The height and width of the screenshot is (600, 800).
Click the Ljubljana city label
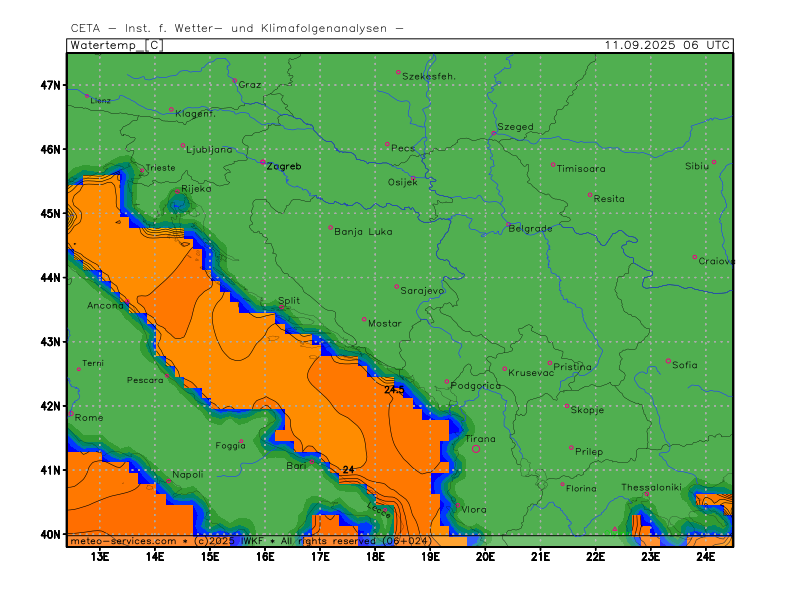click(x=209, y=149)
